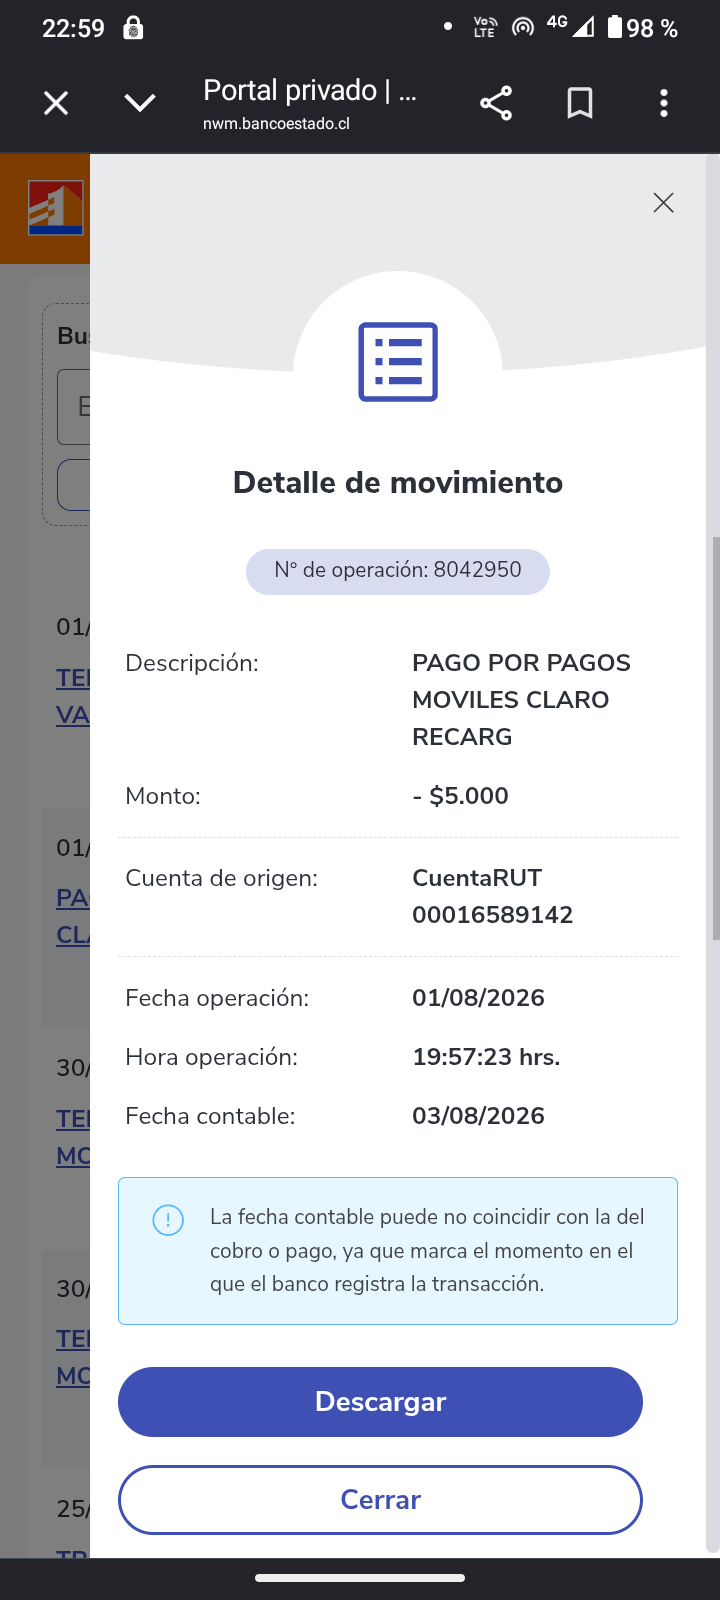Tap the info icon in the blue notice
Screen dimensions: 720x1600
coord(168,1220)
